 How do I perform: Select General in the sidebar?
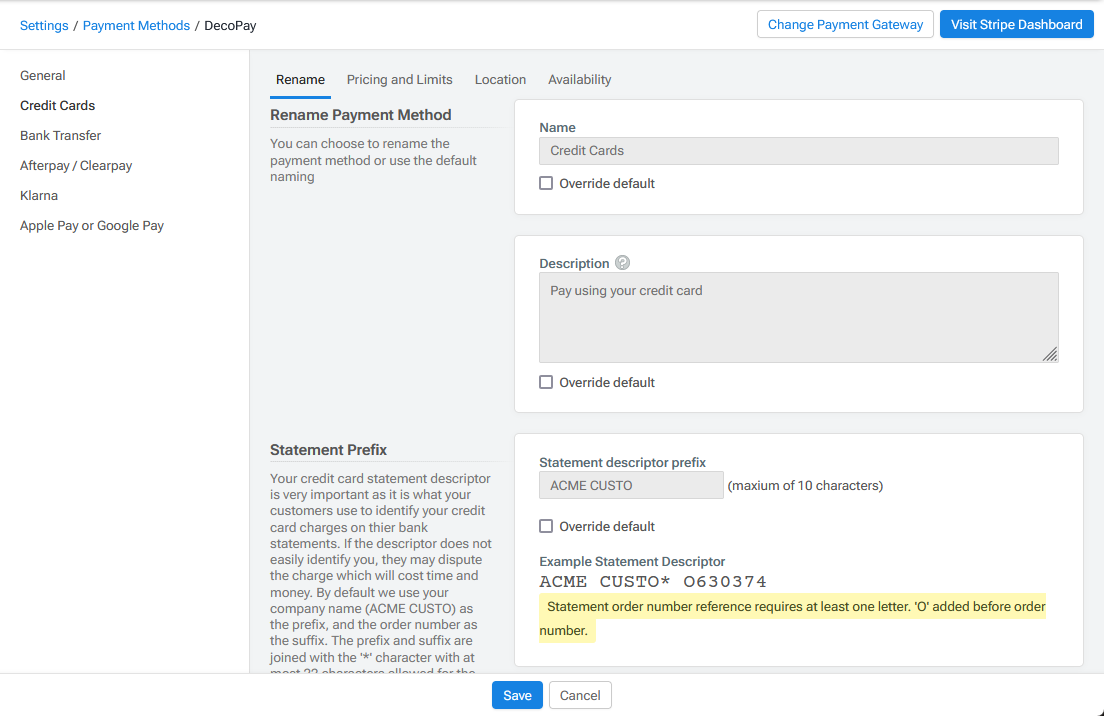43,75
